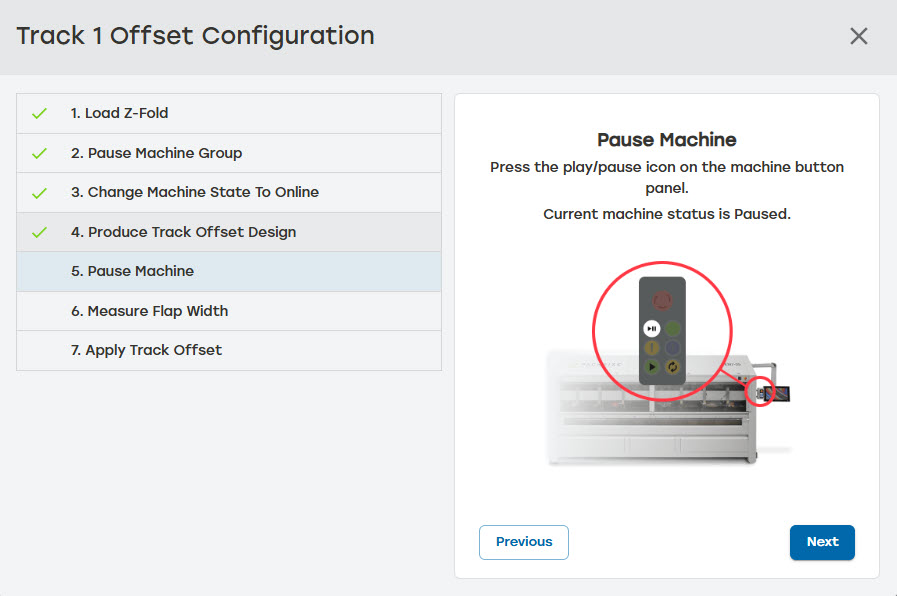Close the Track 1 Offset Configuration dialog

(858, 36)
